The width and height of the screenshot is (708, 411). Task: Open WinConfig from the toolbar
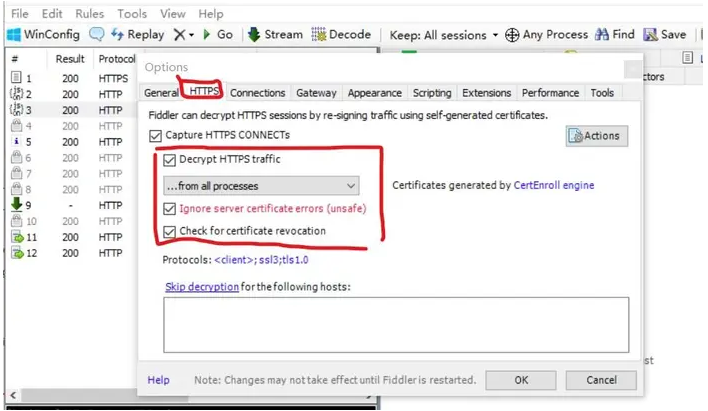tap(43, 34)
